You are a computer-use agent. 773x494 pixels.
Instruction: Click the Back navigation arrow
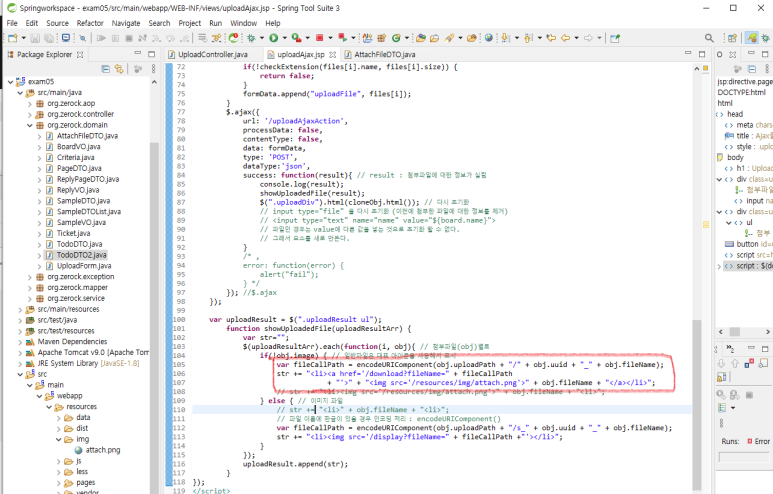(x=565, y=38)
